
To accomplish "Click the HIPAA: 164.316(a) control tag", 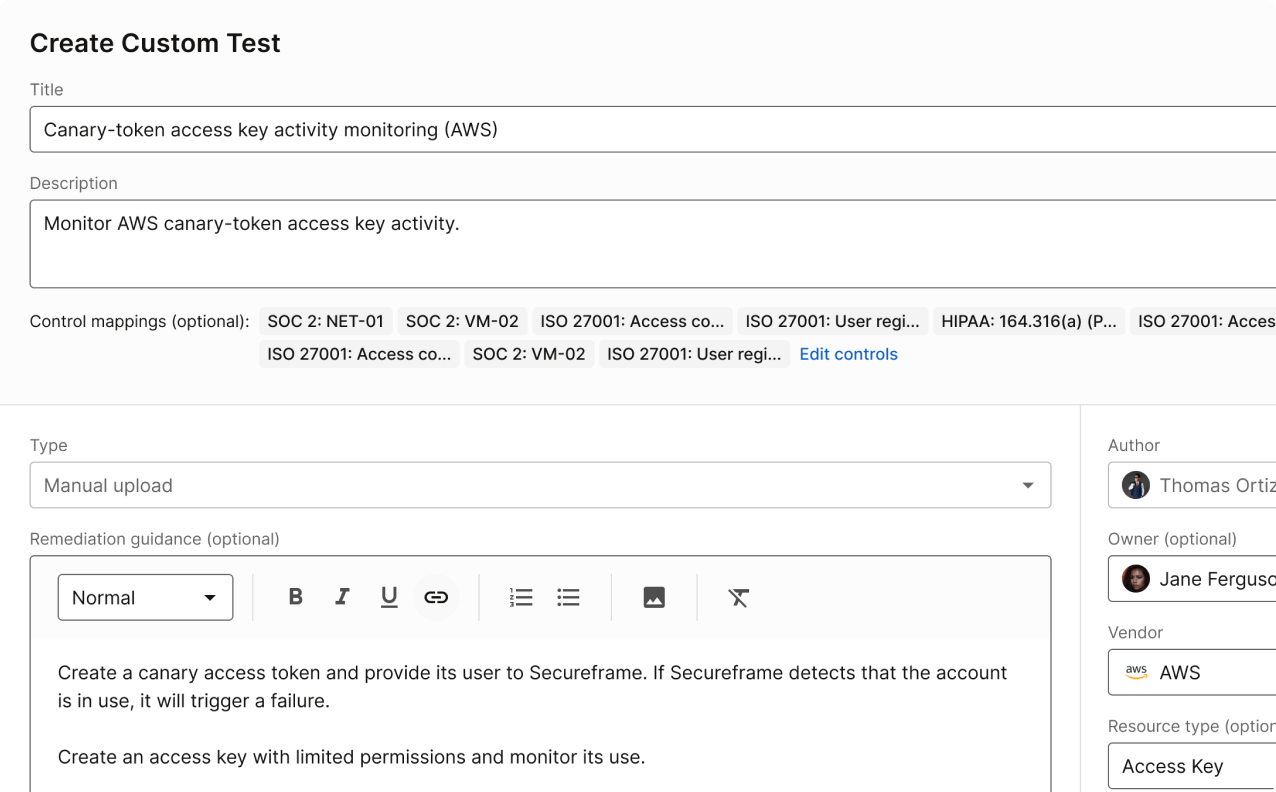I will (1029, 321).
